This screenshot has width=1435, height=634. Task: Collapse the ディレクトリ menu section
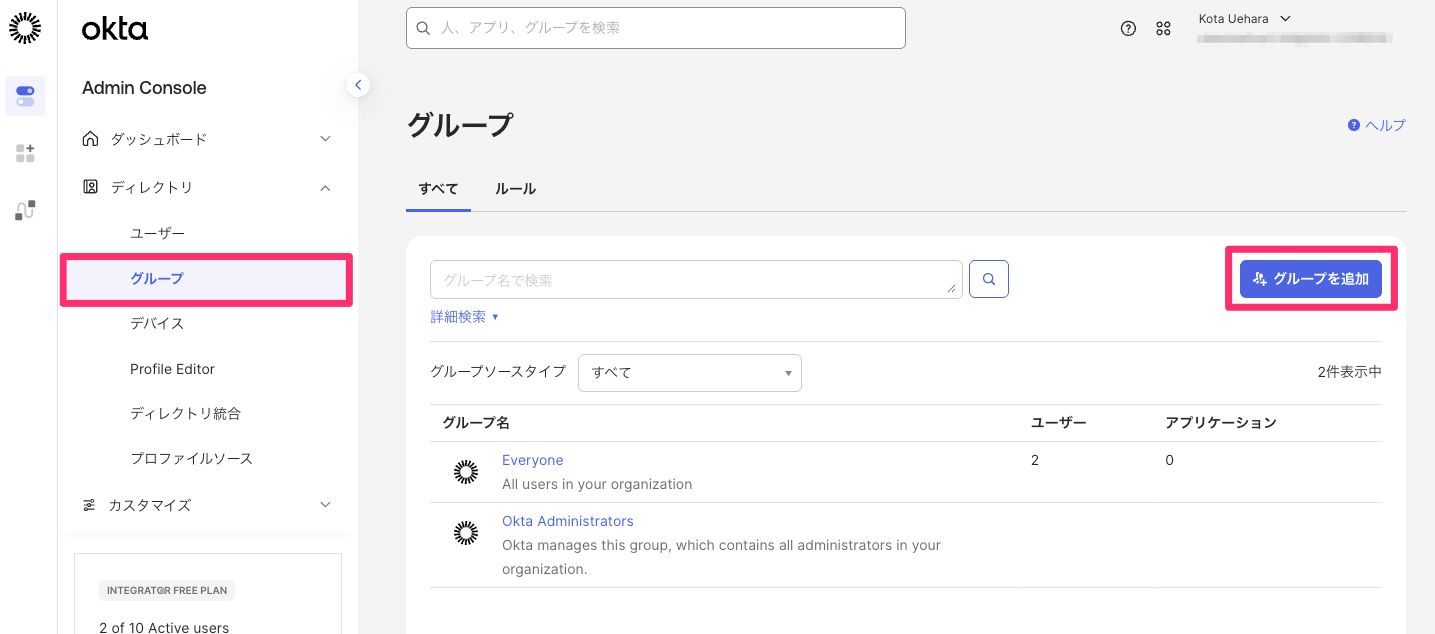207,187
